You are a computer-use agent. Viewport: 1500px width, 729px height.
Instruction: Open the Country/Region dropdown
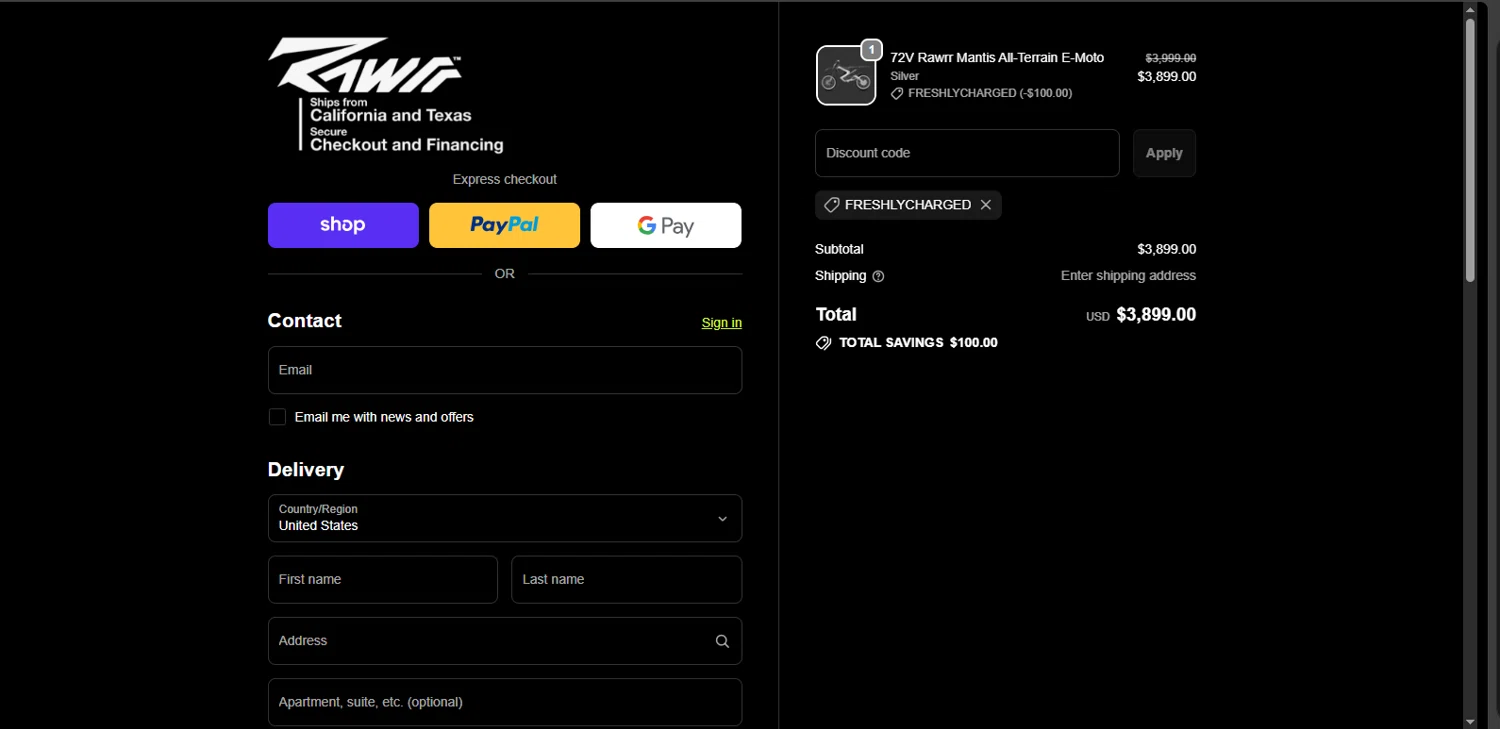[505, 518]
